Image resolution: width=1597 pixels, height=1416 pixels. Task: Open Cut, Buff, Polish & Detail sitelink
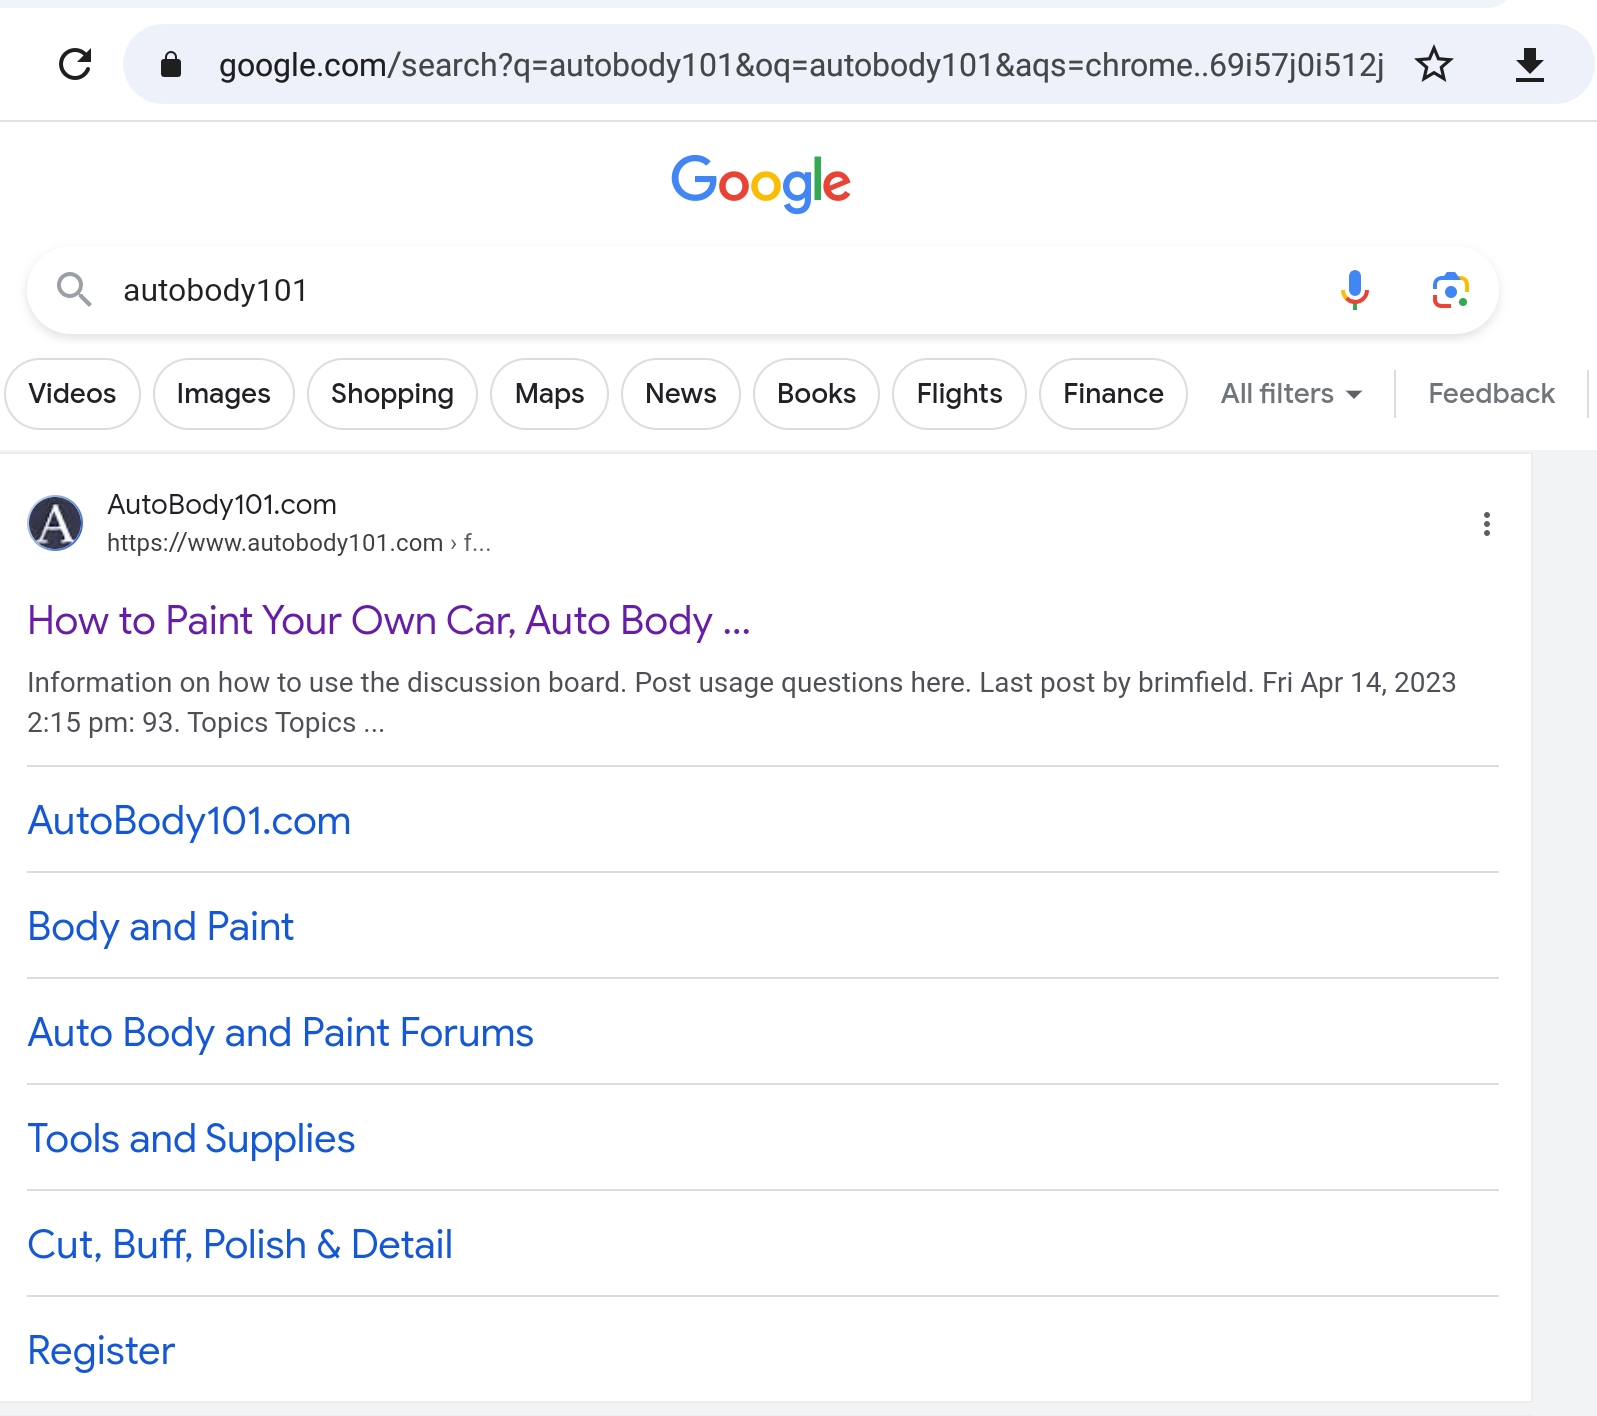click(x=240, y=1245)
